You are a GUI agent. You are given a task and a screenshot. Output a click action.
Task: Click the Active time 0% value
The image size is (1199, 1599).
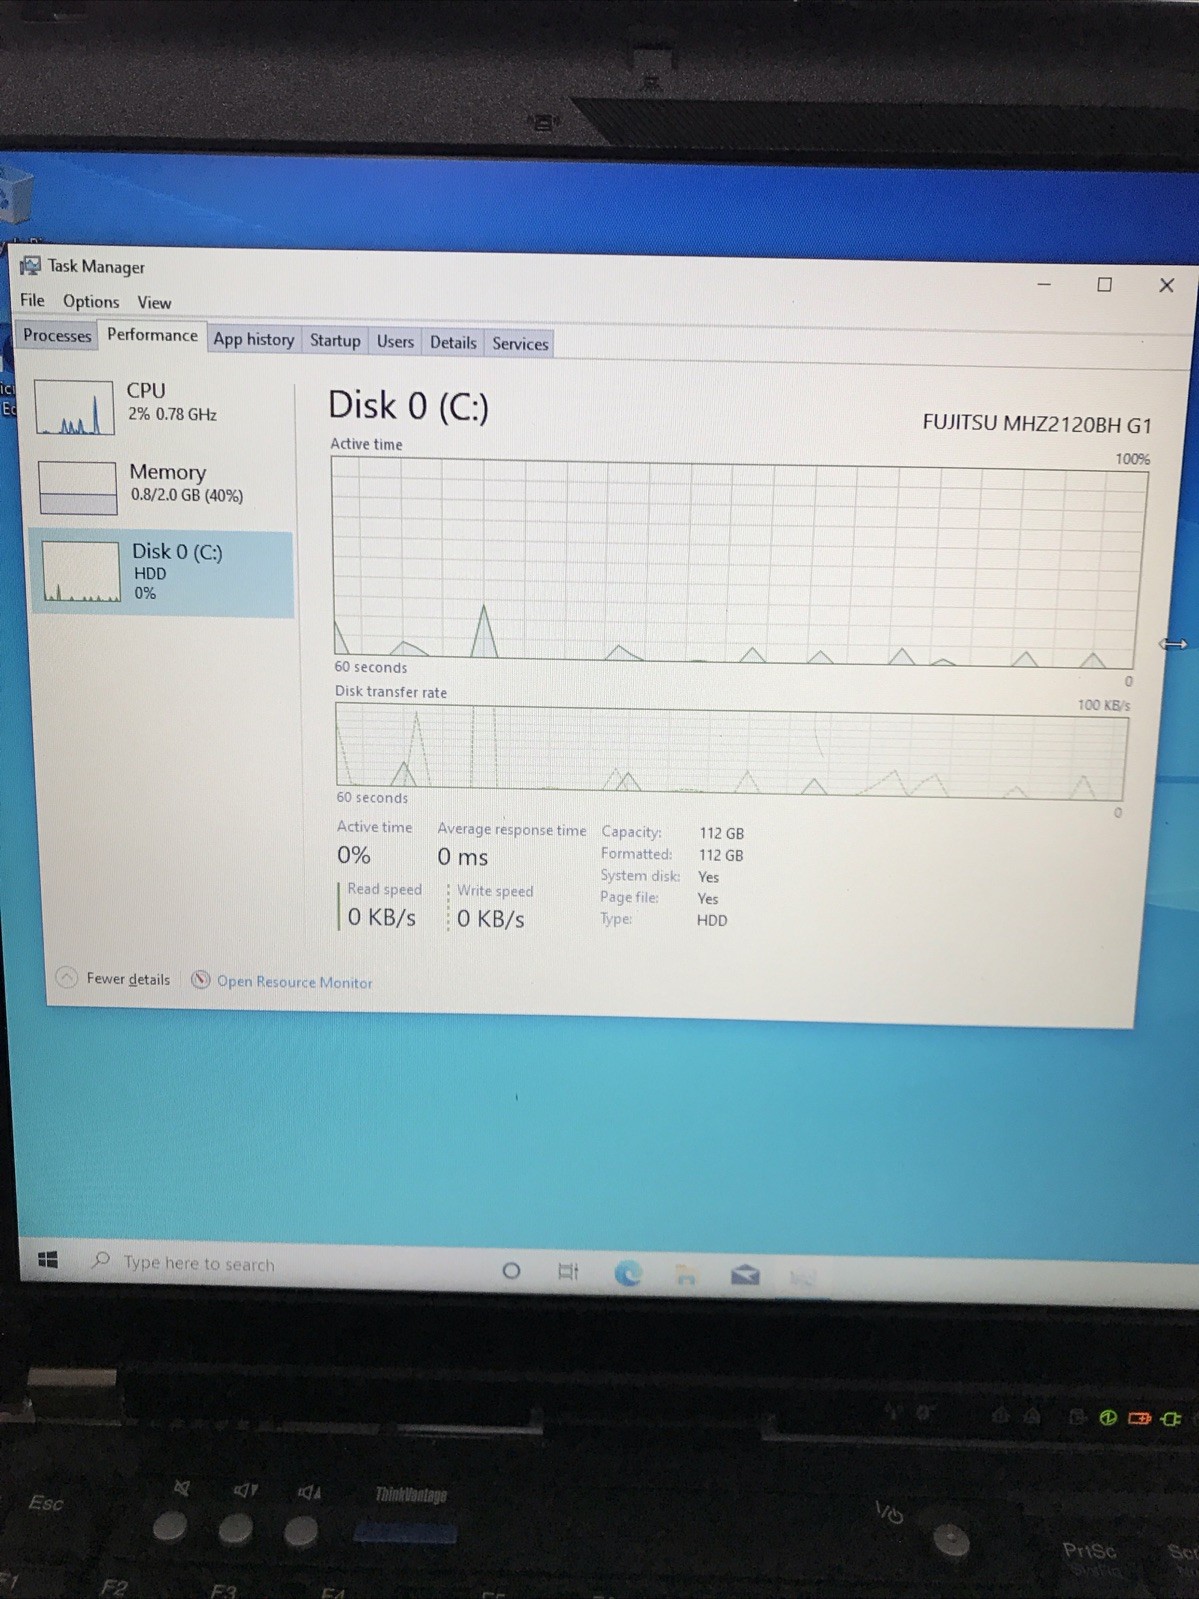(354, 855)
